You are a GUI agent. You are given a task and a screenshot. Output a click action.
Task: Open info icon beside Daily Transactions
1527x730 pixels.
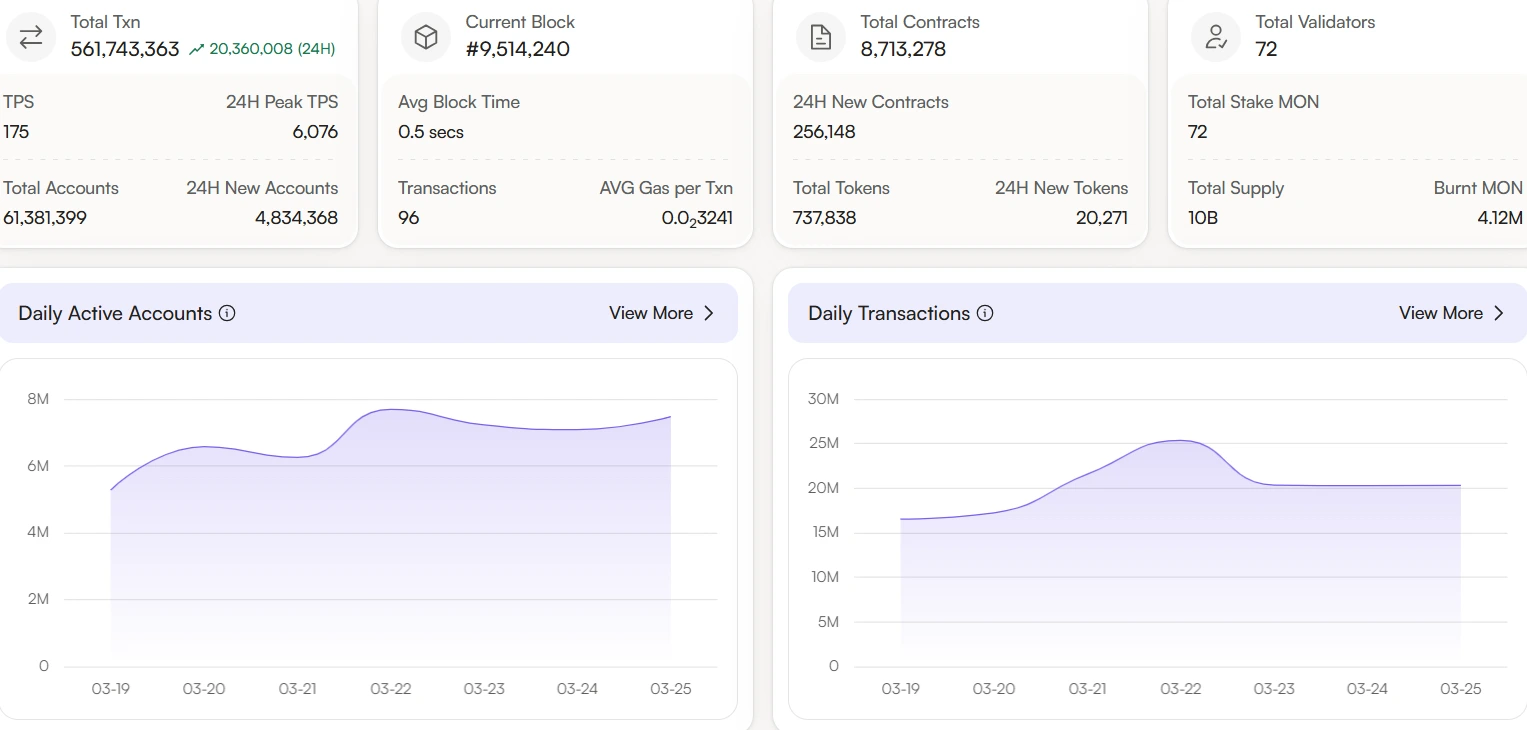click(985, 313)
